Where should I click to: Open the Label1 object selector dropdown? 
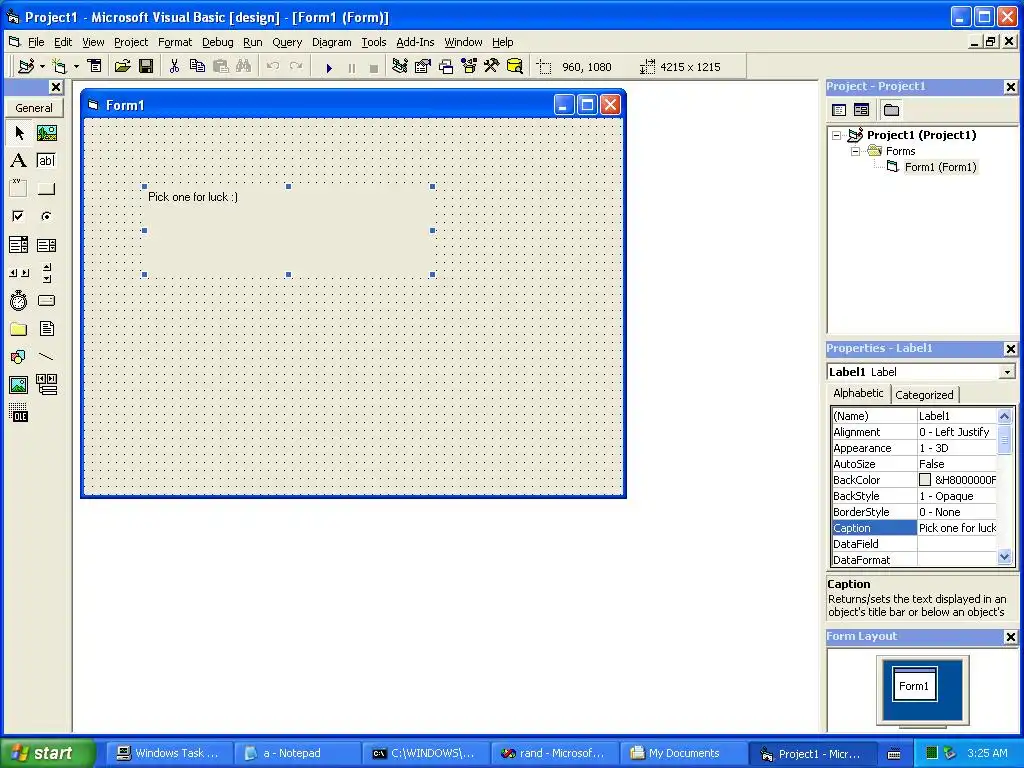pos(1007,372)
